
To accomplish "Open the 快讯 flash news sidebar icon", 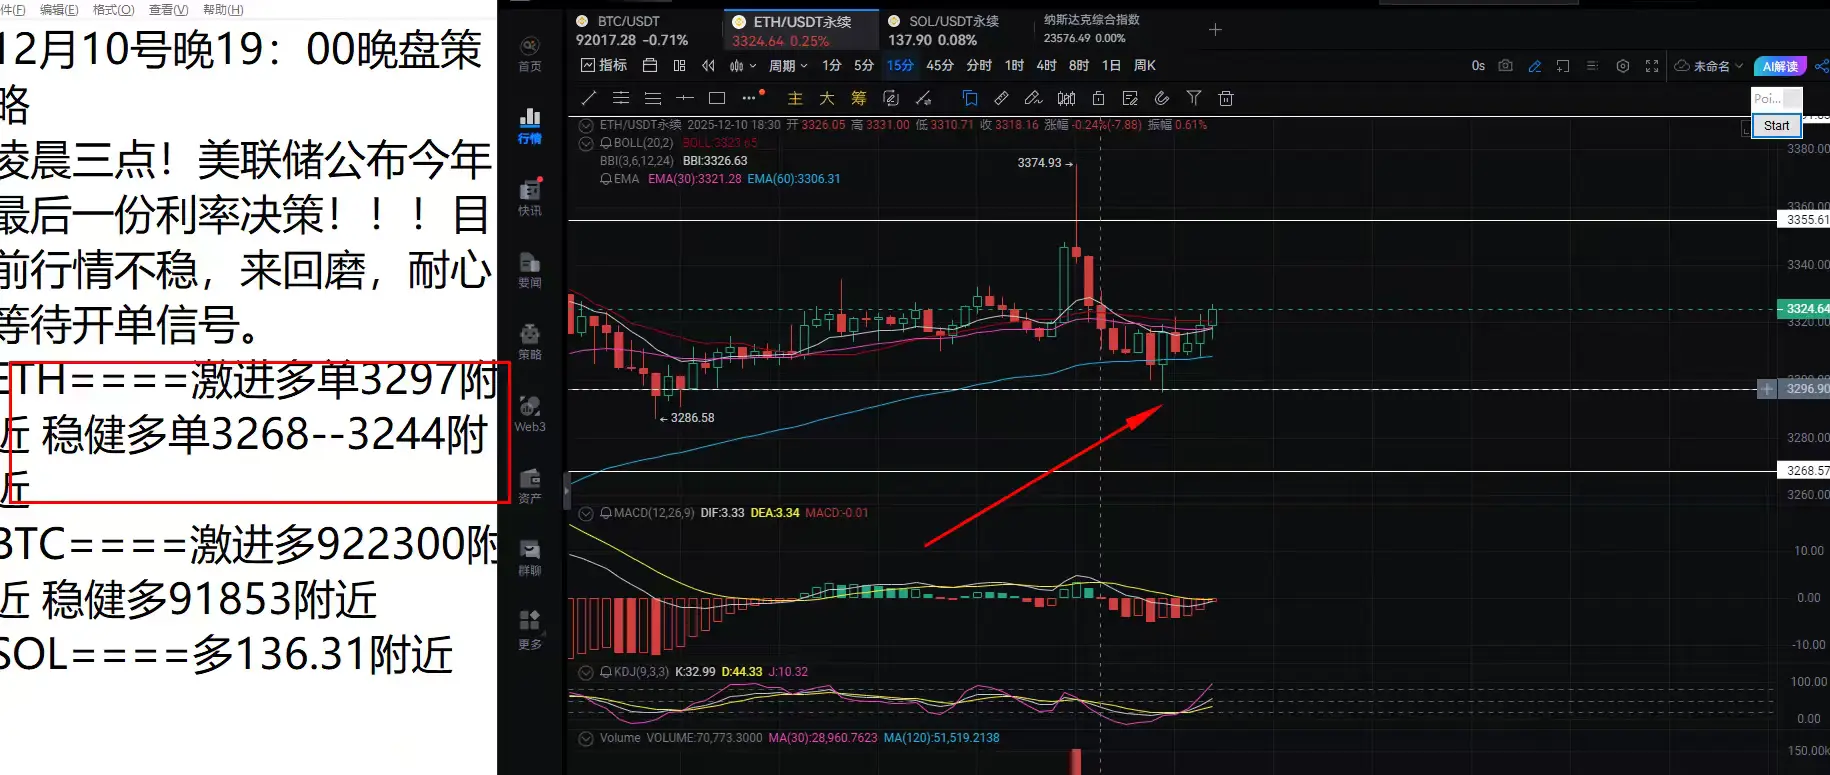I will 530,197.
